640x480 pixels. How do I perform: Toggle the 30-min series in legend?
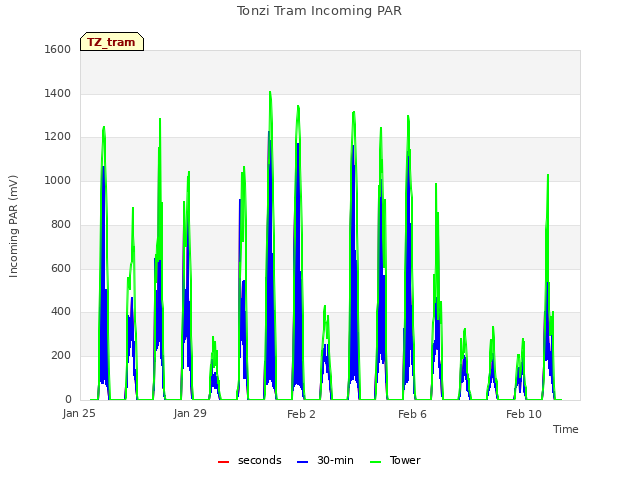(325, 460)
